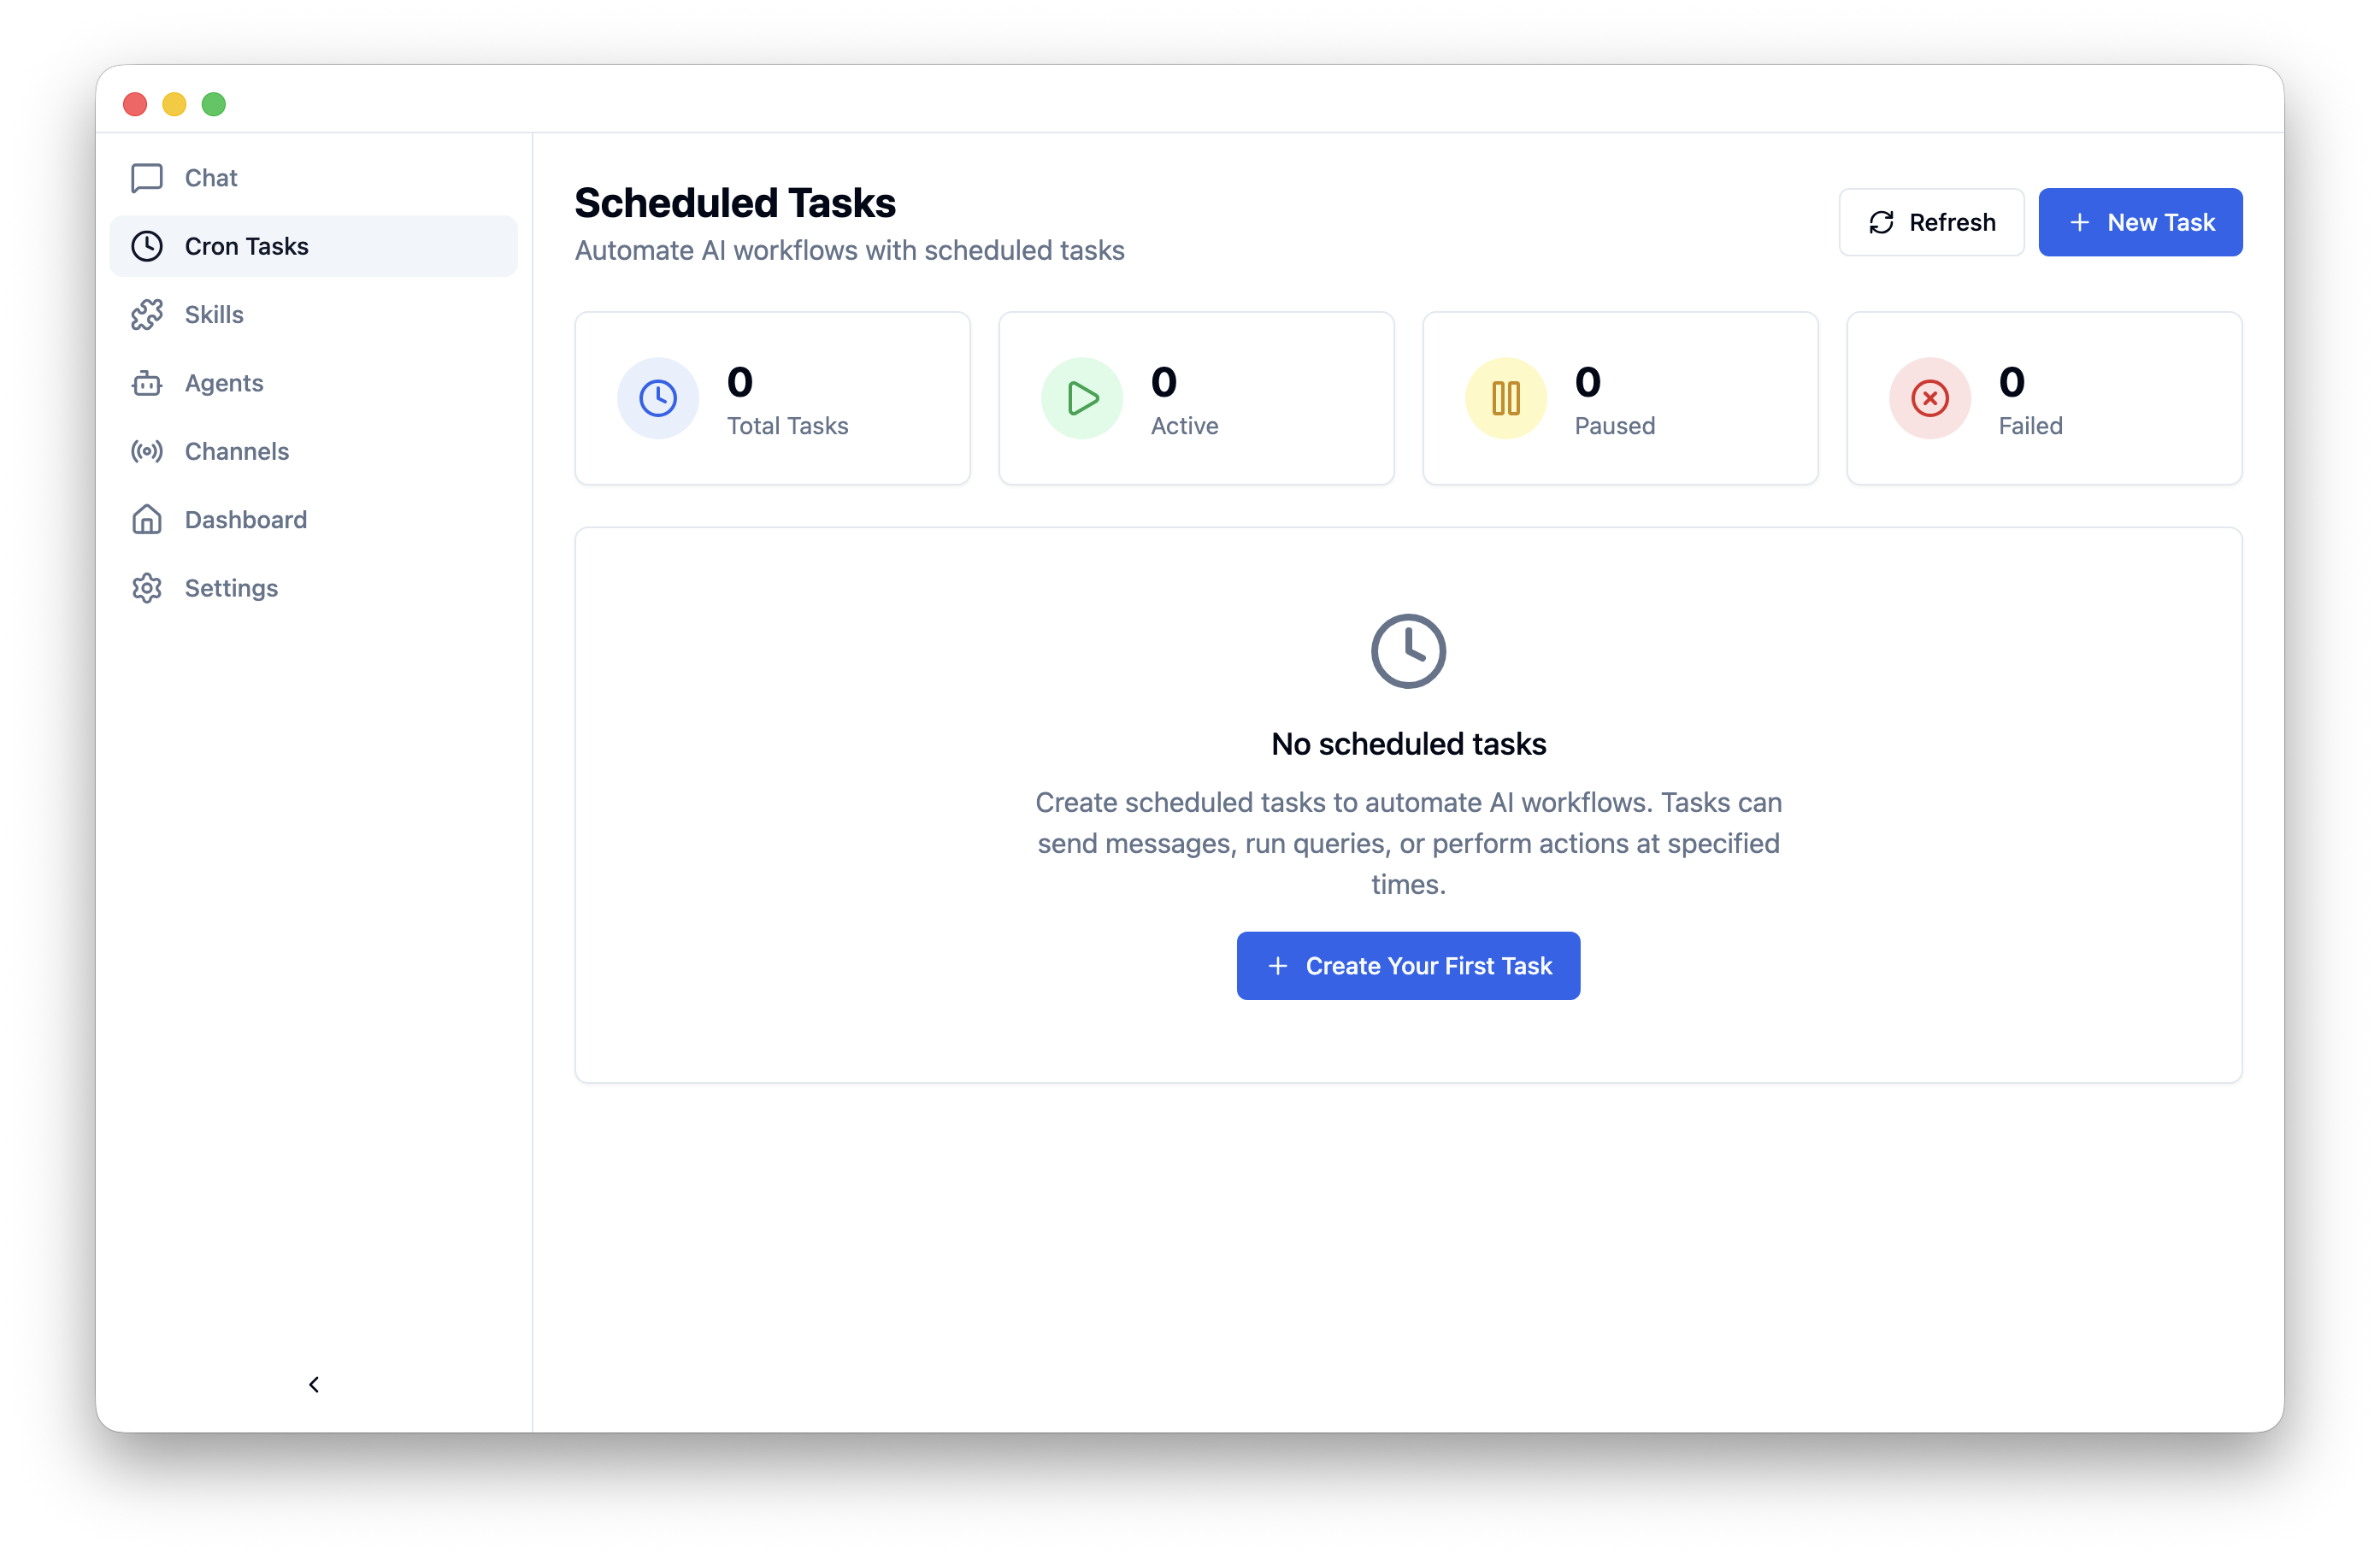Click the red X icon on Failed card

[1929, 398]
